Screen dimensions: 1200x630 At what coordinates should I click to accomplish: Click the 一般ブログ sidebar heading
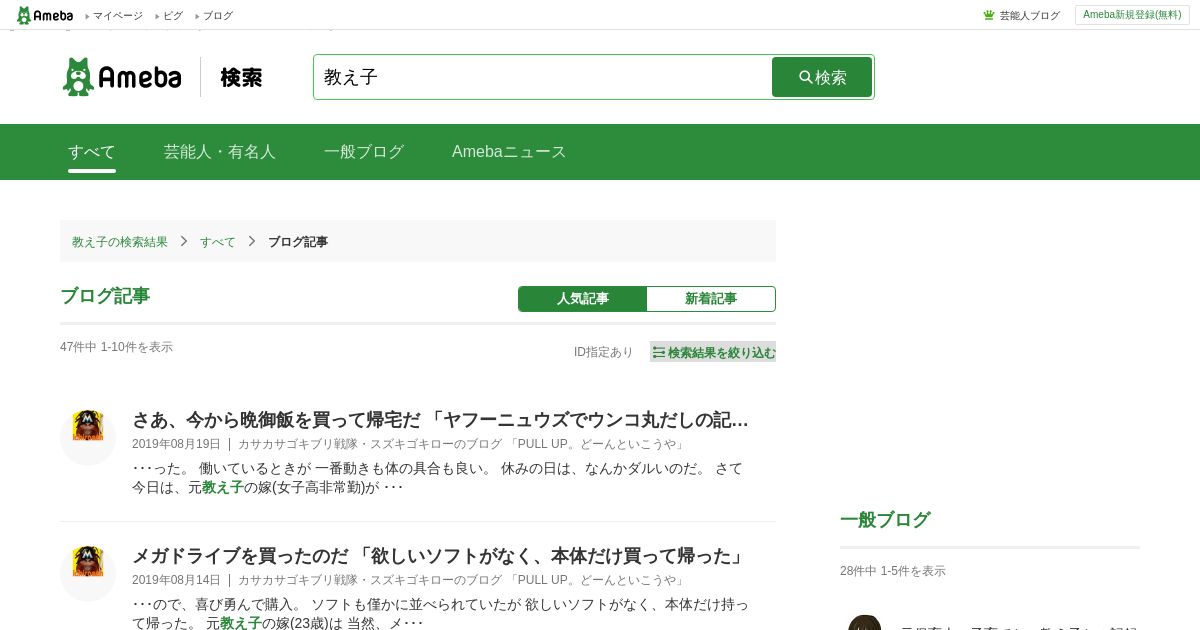point(885,520)
